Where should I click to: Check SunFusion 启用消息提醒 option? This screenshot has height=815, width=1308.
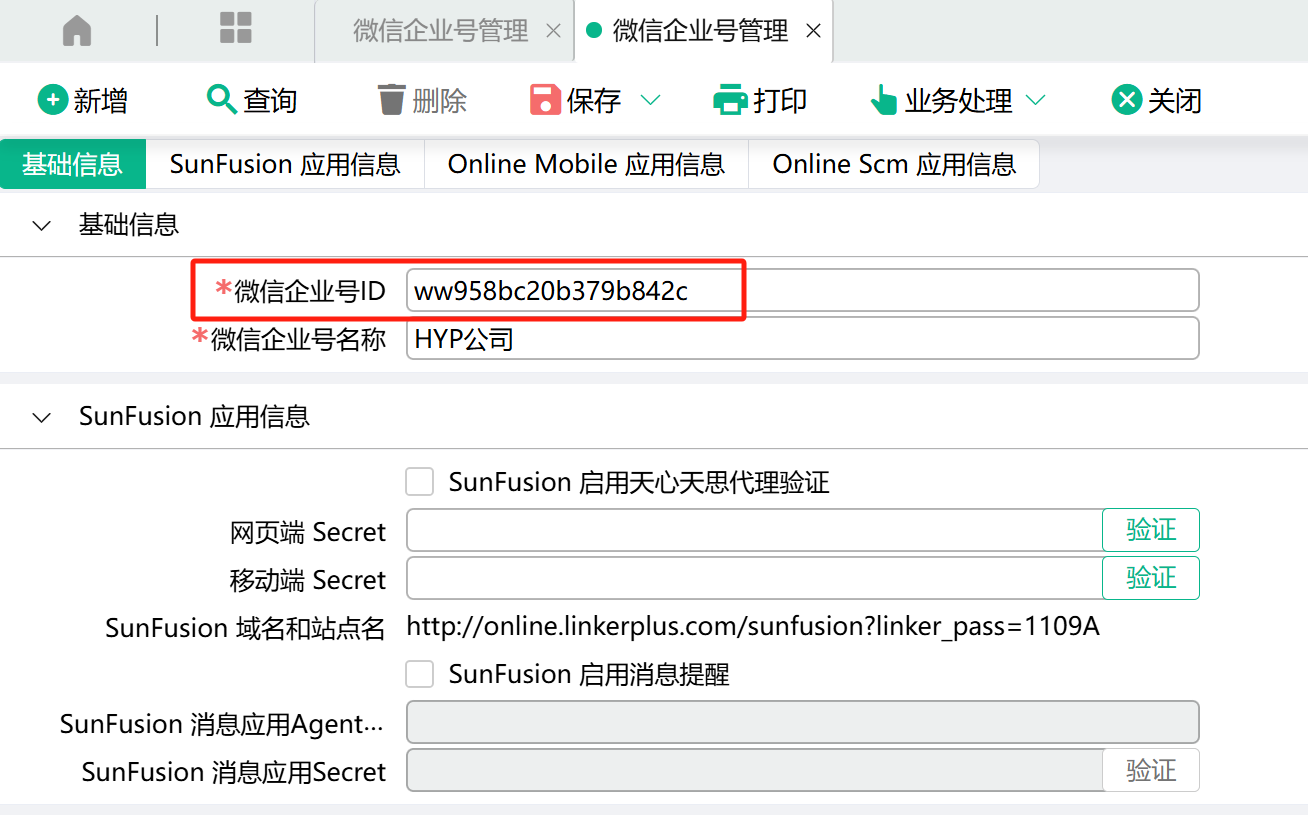click(420, 674)
